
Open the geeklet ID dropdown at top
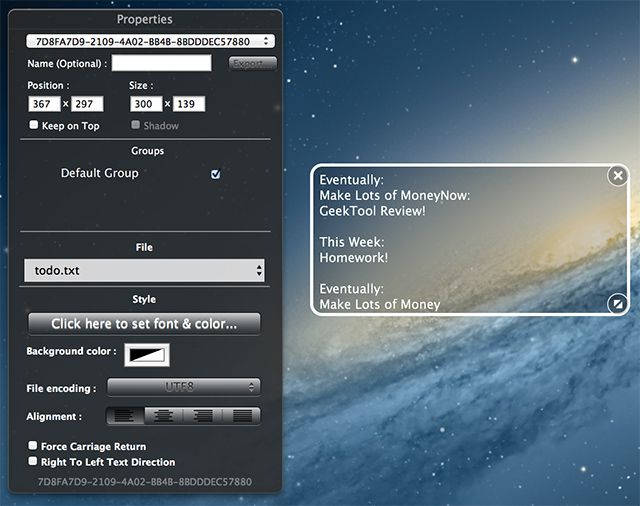150,41
